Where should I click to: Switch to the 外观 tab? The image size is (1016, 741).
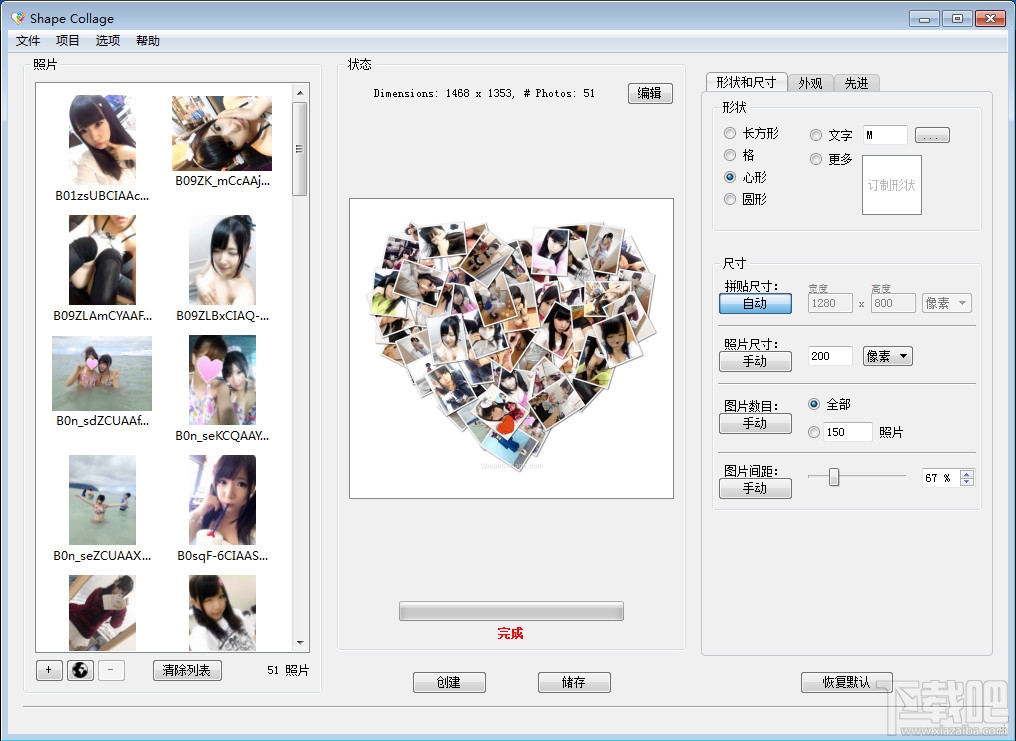810,83
